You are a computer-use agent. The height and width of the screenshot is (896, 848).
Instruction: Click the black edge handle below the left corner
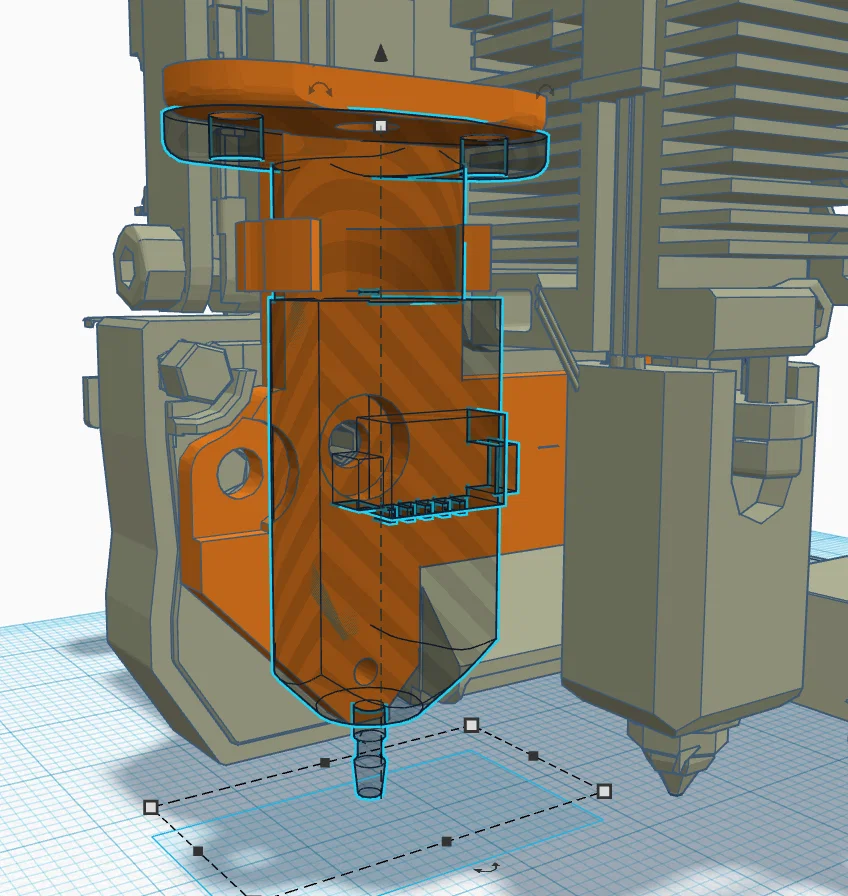(x=198, y=851)
